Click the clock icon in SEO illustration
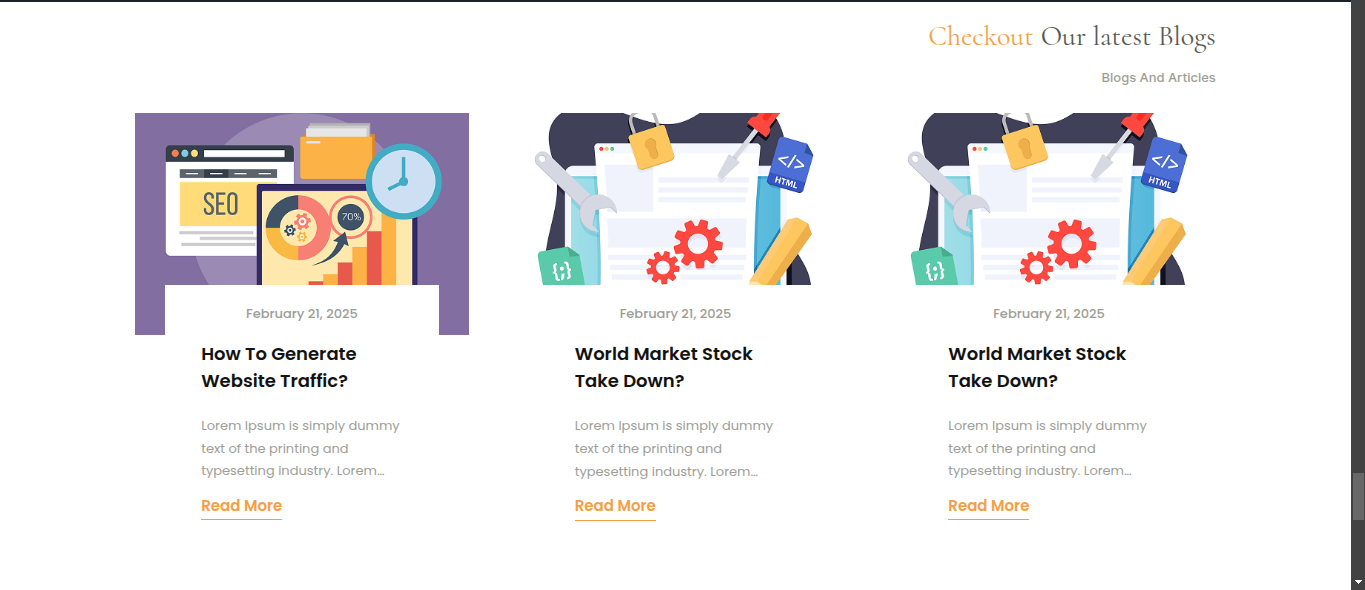This screenshot has height=590, width=1365. pos(403,181)
